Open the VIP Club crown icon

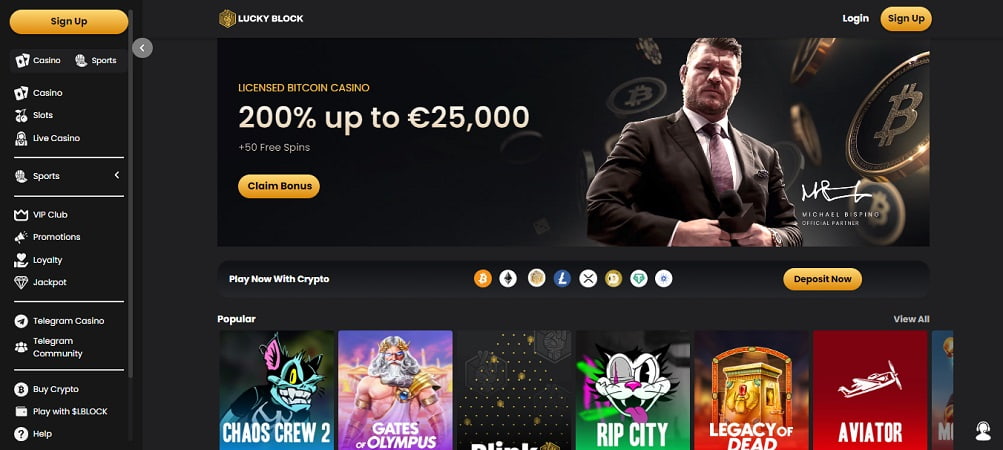[21, 215]
